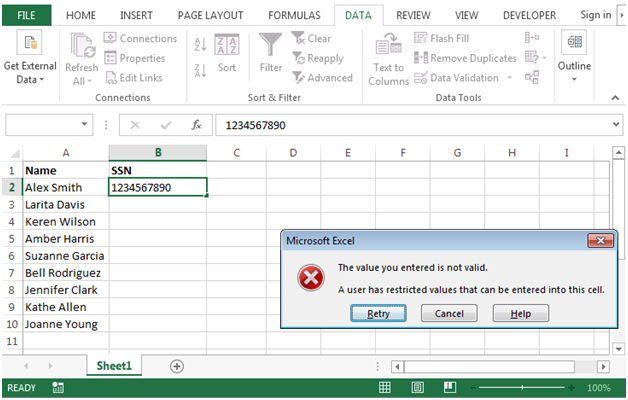Image resolution: width=628 pixels, height=400 pixels.
Task: Expand the Get External Data dropdown
Action: coord(41,80)
